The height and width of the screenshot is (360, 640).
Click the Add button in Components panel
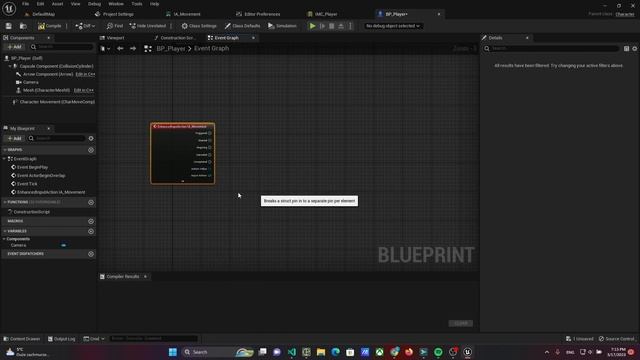[x=14, y=47]
